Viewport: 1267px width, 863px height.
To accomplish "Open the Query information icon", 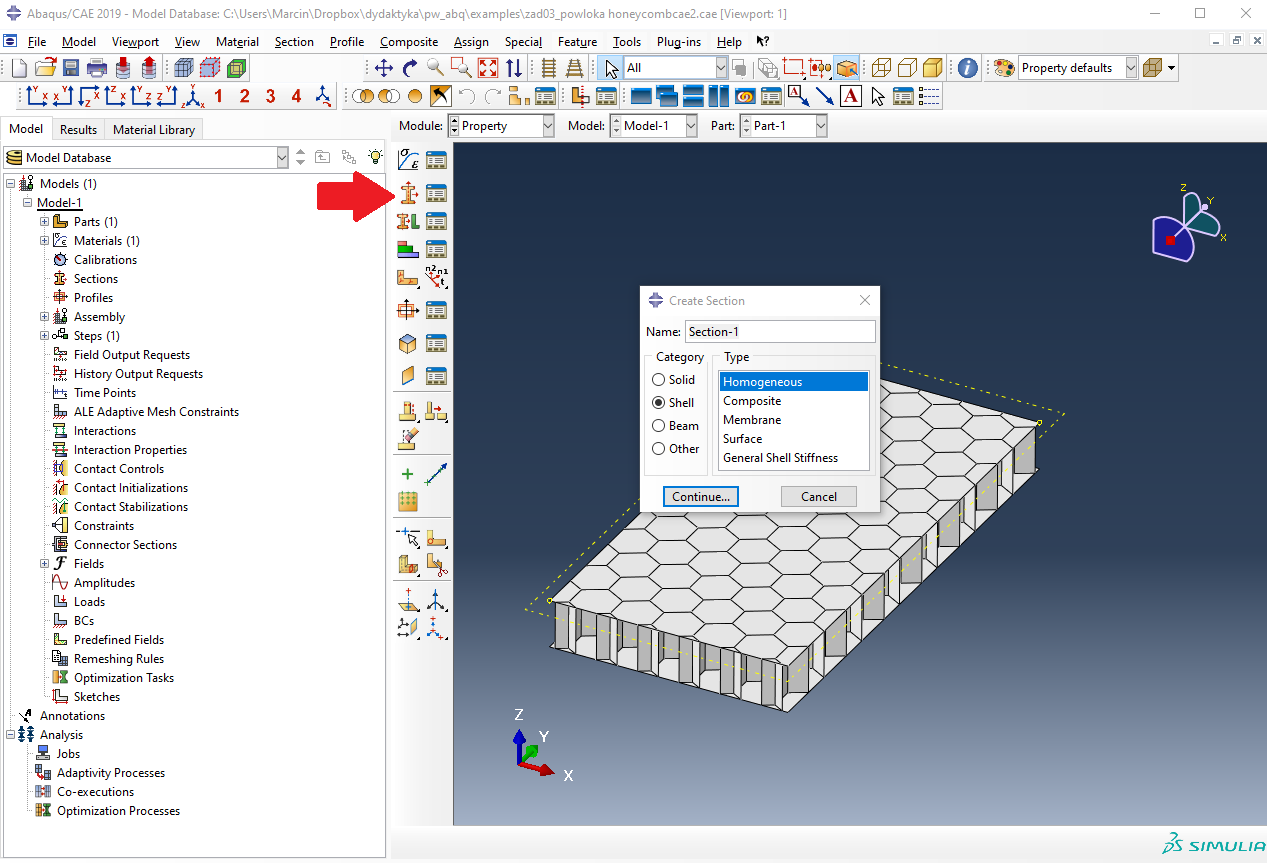I will pyautogui.click(x=967, y=68).
